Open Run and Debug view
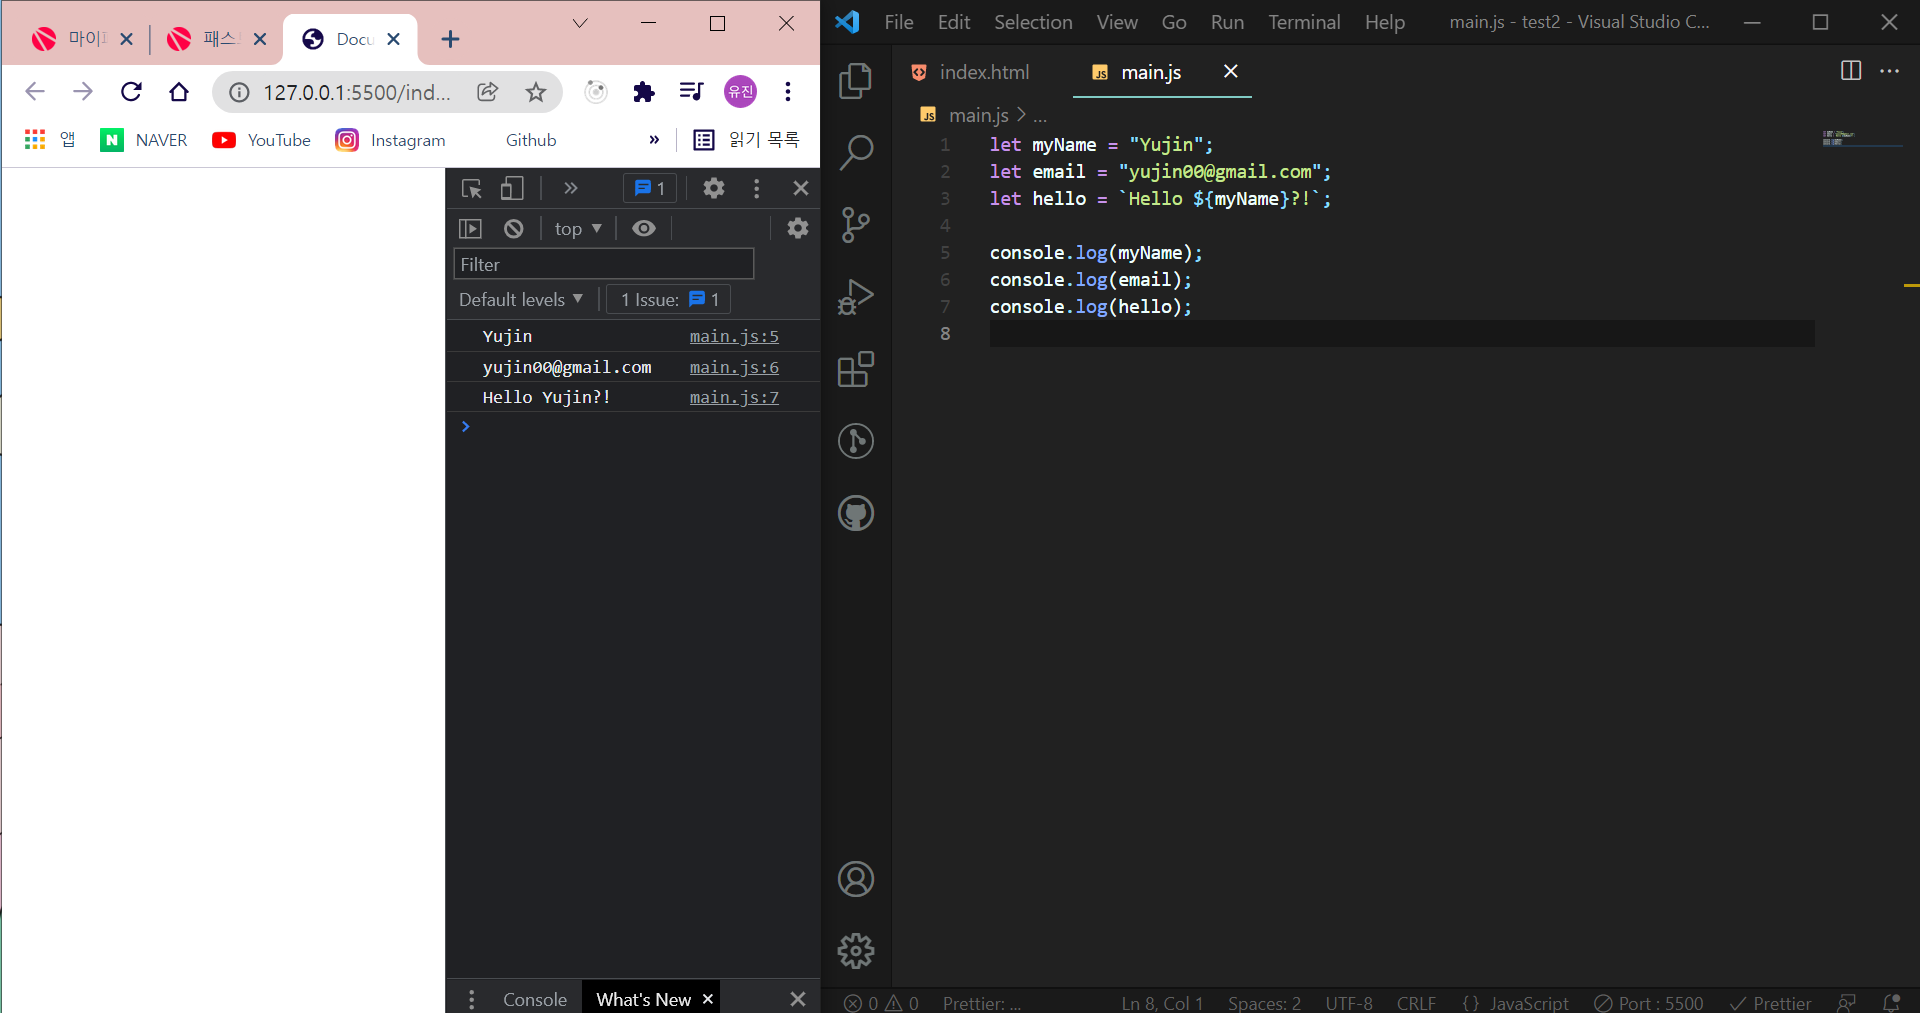Screen dimensions: 1920x1013 [x=855, y=297]
